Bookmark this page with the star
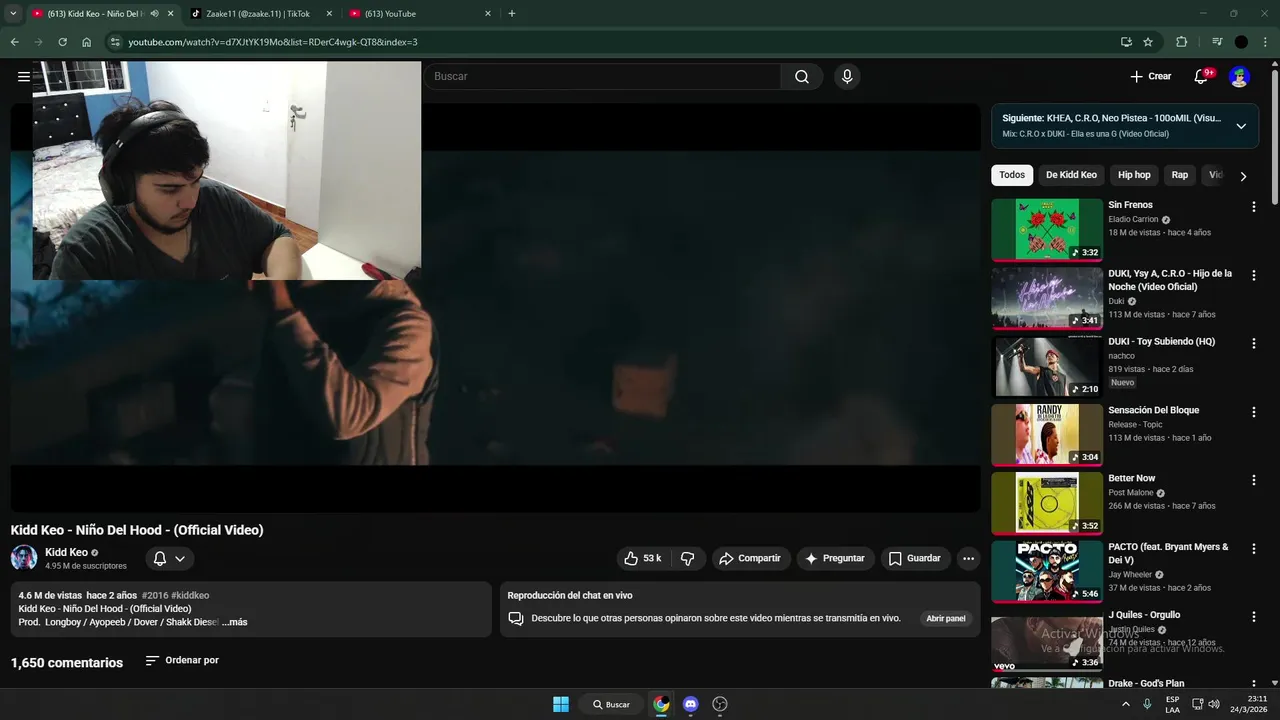The height and width of the screenshot is (720, 1280). tap(1148, 42)
